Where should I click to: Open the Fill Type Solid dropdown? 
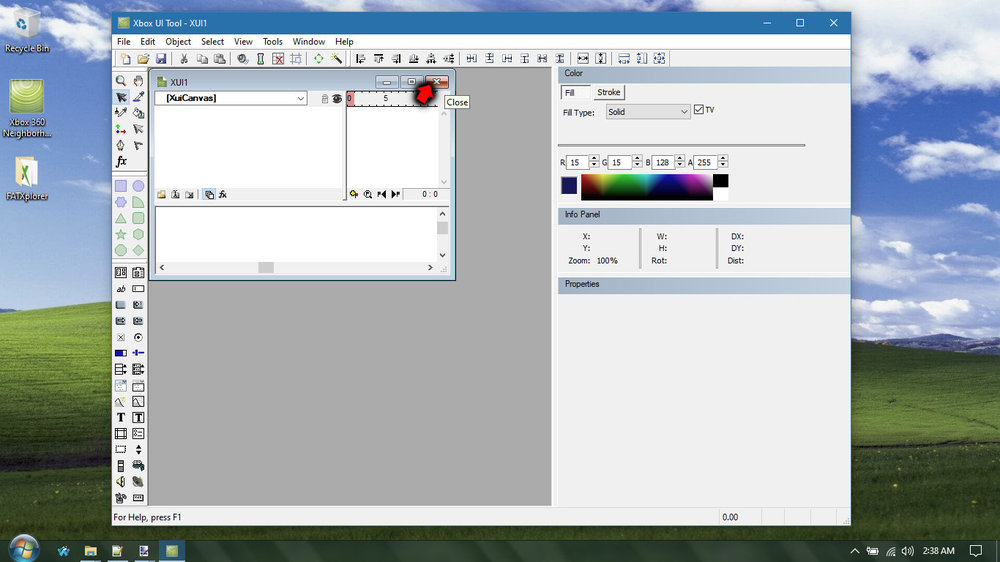point(648,112)
